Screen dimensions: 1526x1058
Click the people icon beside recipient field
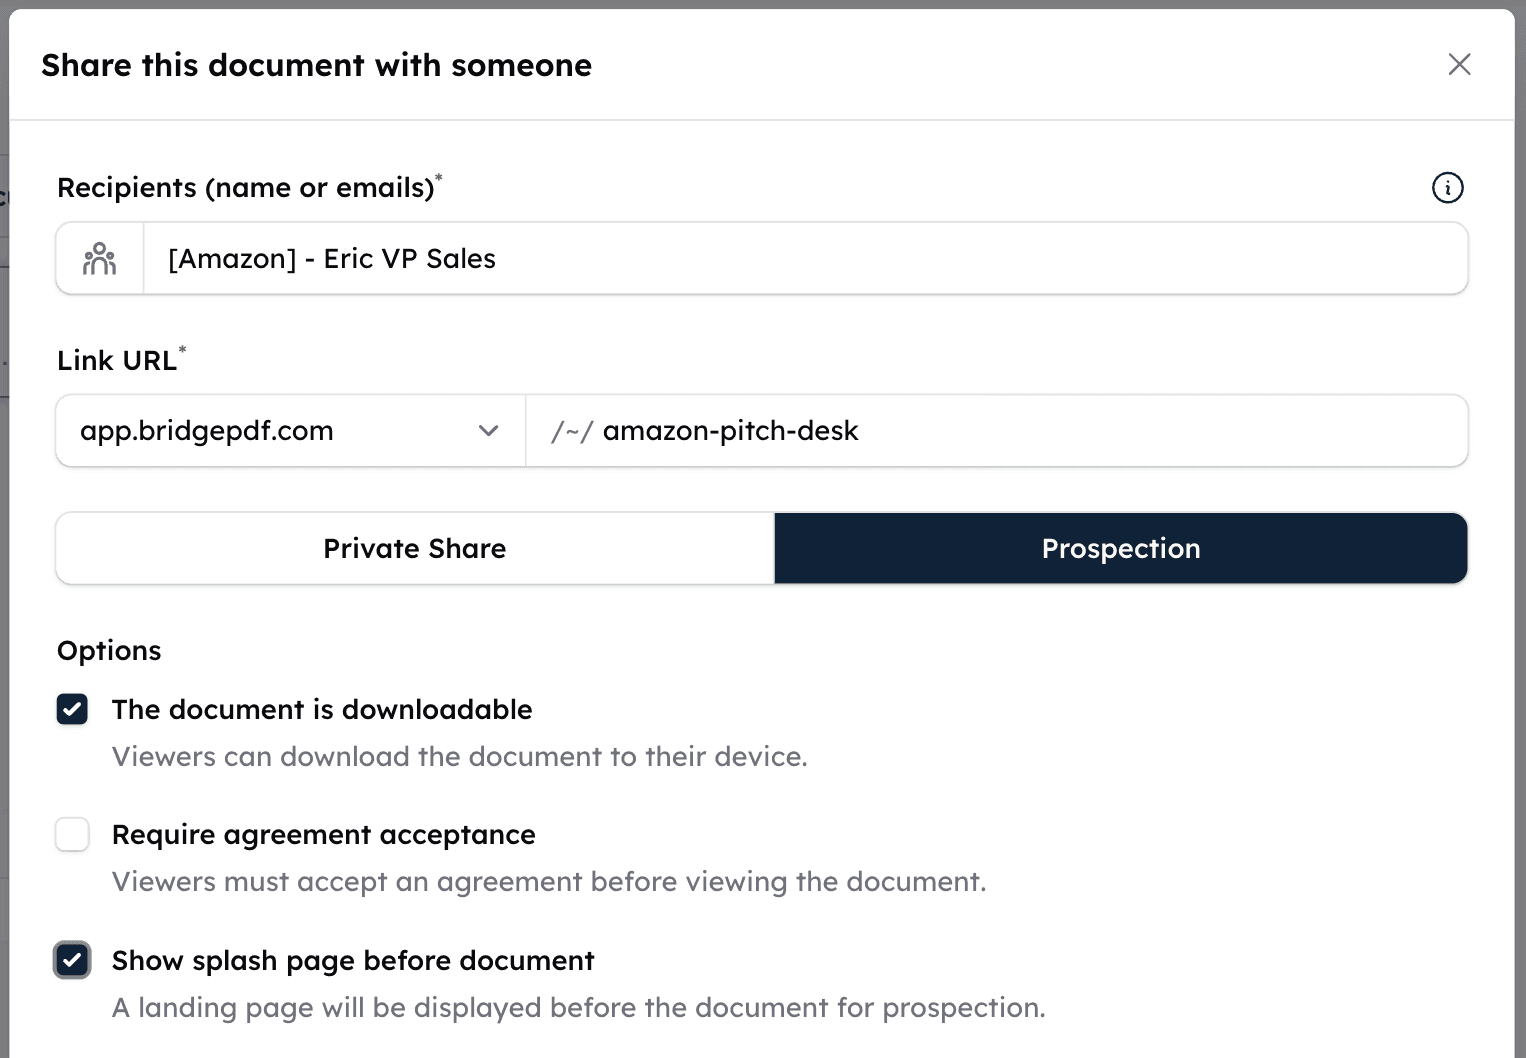[99, 258]
